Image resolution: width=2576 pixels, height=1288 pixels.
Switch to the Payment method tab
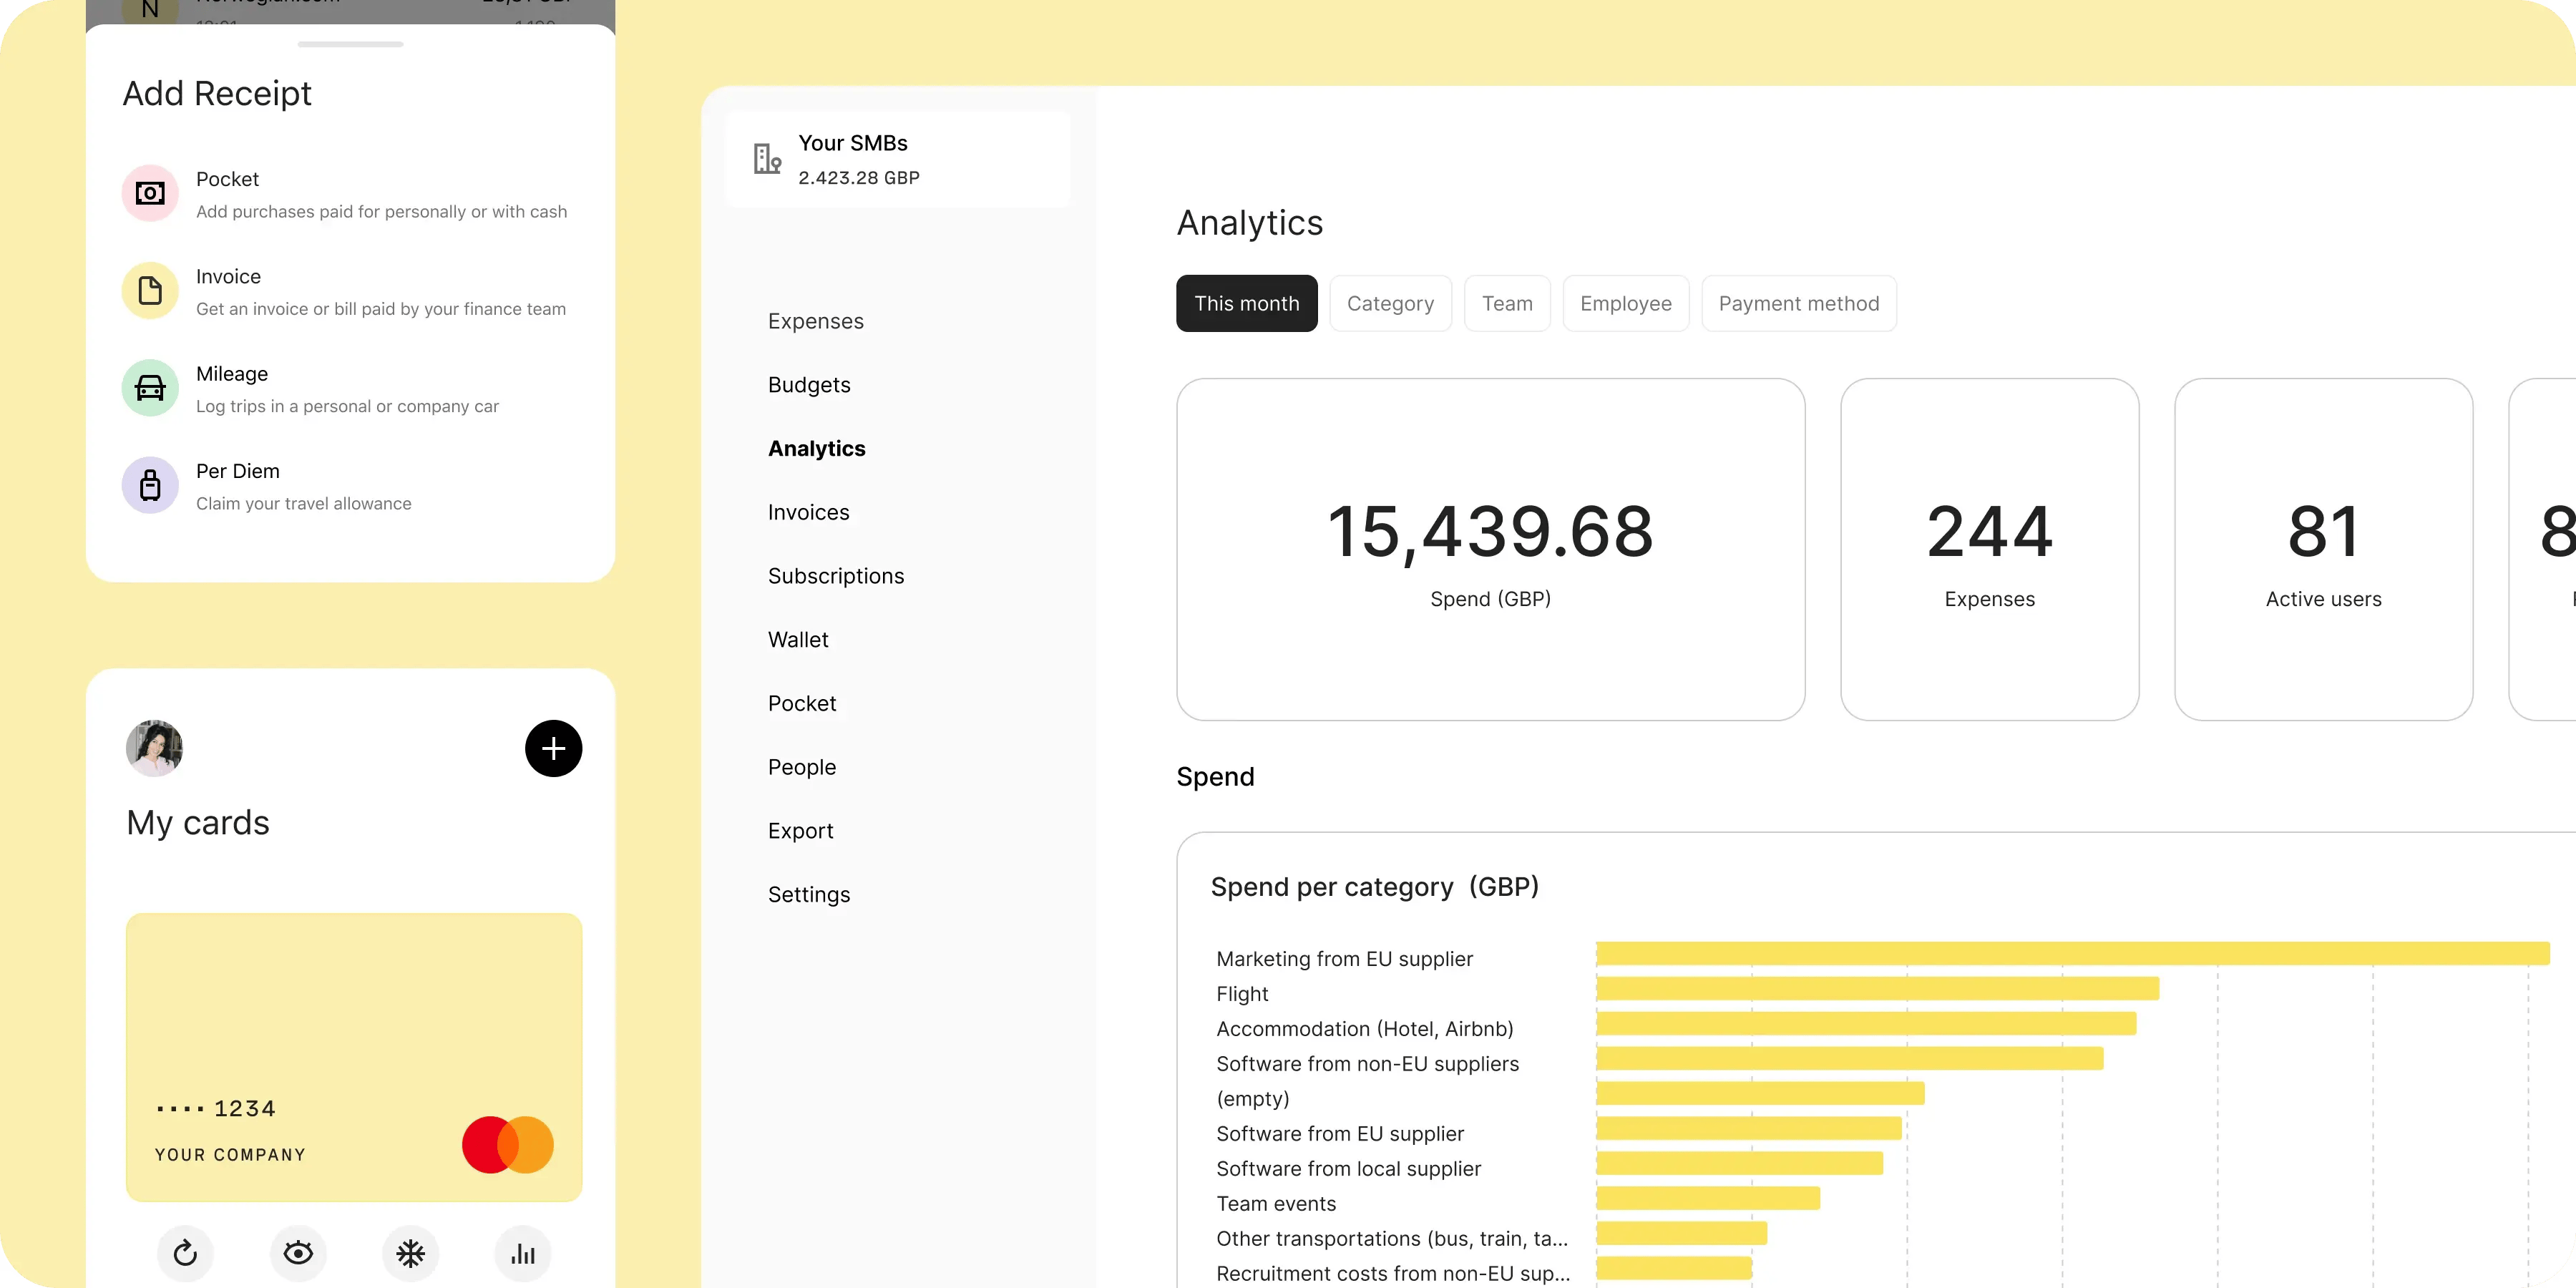[x=1798, y=303]
